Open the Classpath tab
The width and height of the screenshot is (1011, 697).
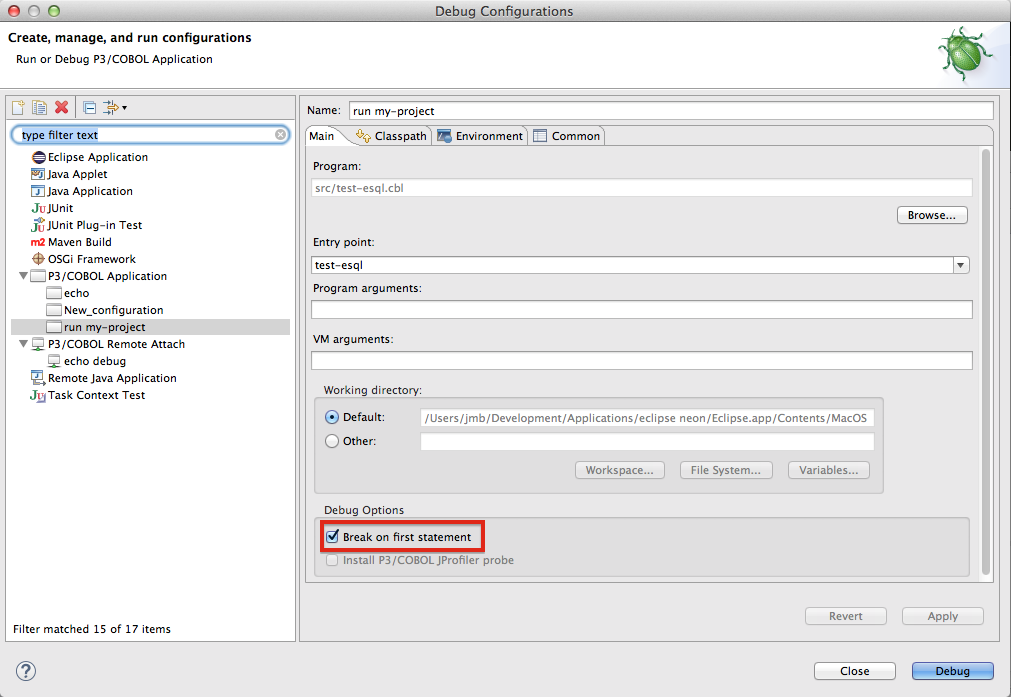click(x=391, y=136)
